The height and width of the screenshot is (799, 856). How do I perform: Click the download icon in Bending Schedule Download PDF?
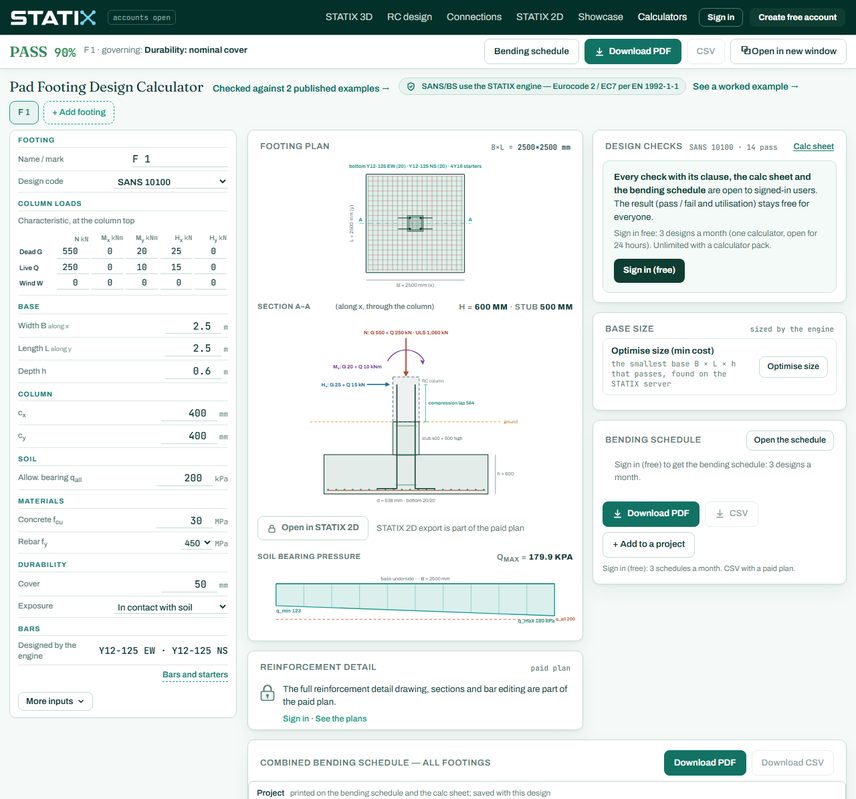617,514
